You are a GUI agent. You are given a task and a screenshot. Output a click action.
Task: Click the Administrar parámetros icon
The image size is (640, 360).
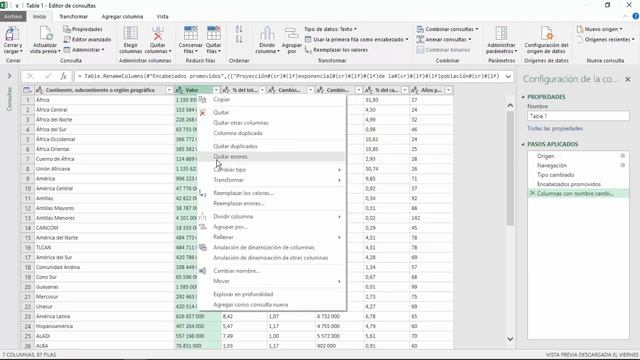501,34
